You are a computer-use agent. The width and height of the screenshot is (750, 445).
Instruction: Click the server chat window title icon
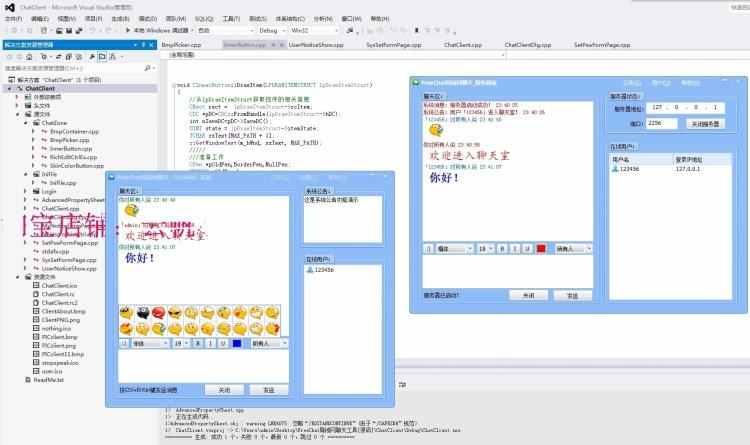click(x=416, y=83)
